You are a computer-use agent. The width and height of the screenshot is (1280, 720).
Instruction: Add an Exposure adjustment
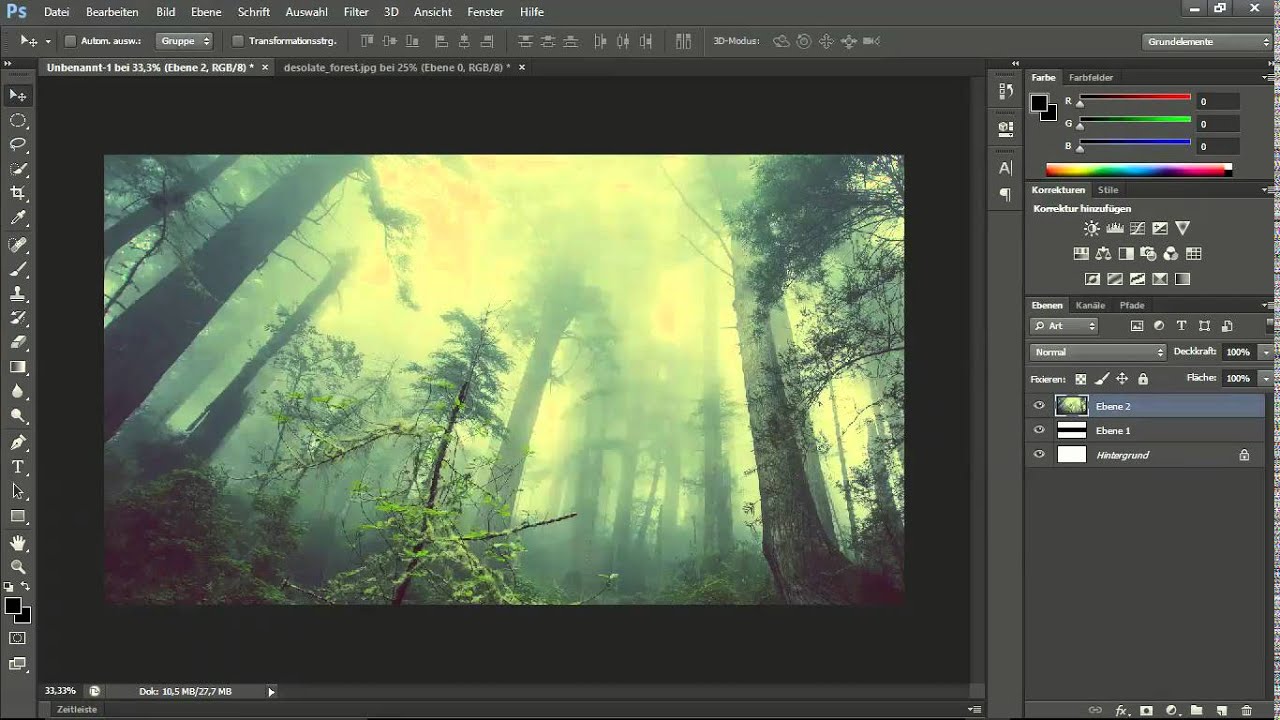pyautogui.click(x=1160, y=229)
